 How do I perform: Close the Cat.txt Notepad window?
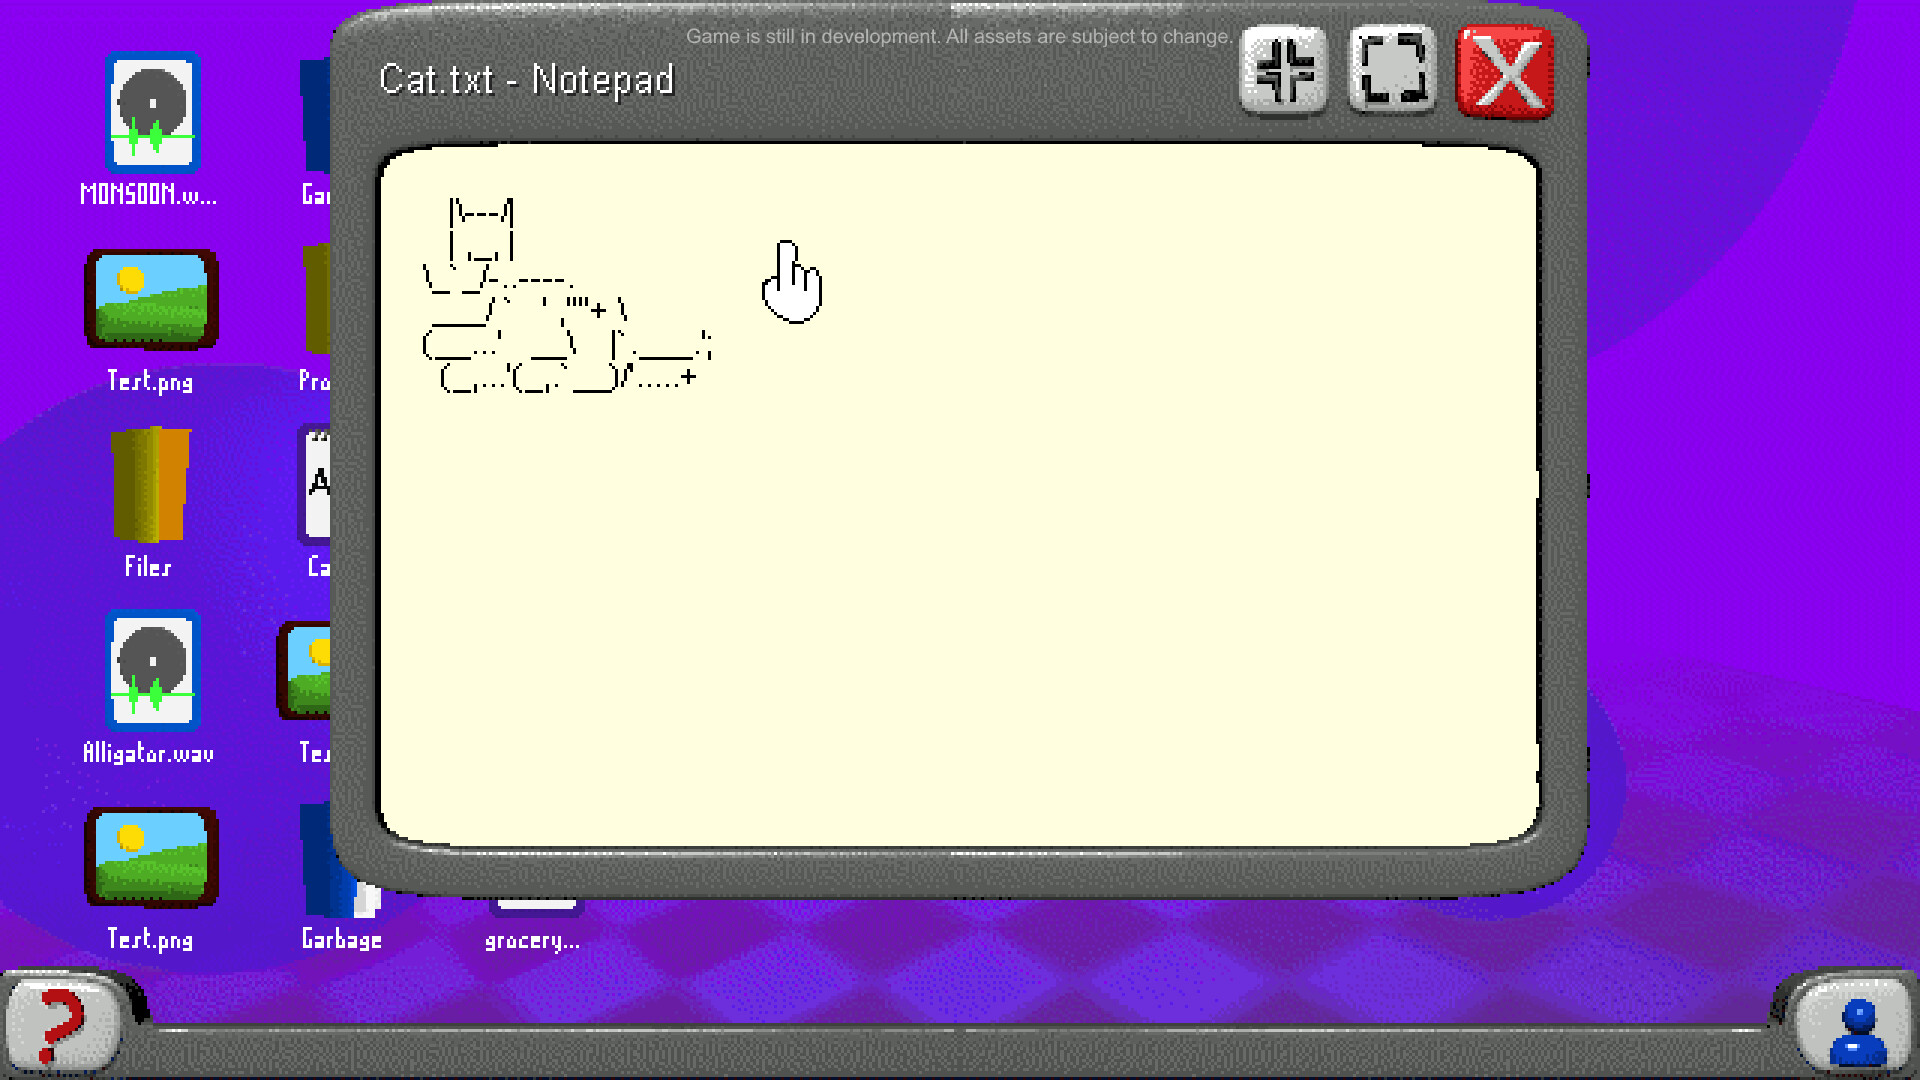click(1506, 69)
